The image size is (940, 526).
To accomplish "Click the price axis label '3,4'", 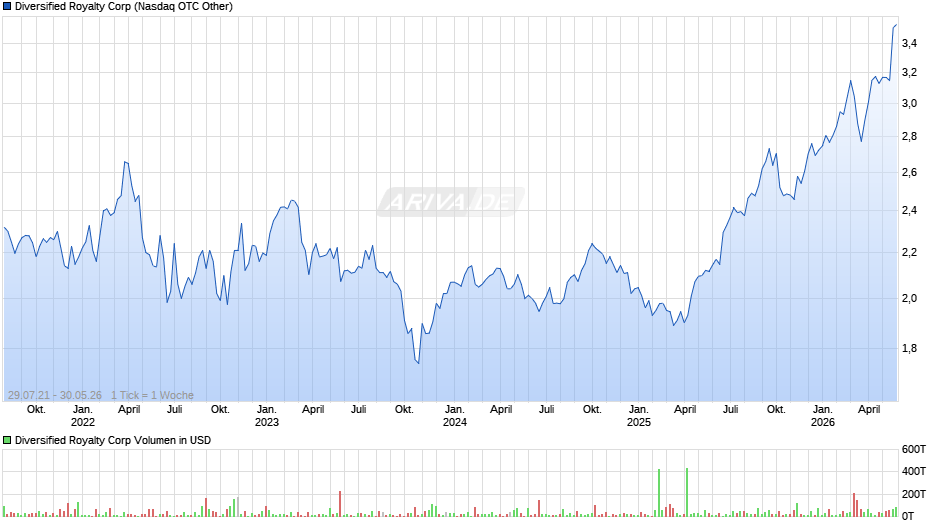I will click(909, 43).
